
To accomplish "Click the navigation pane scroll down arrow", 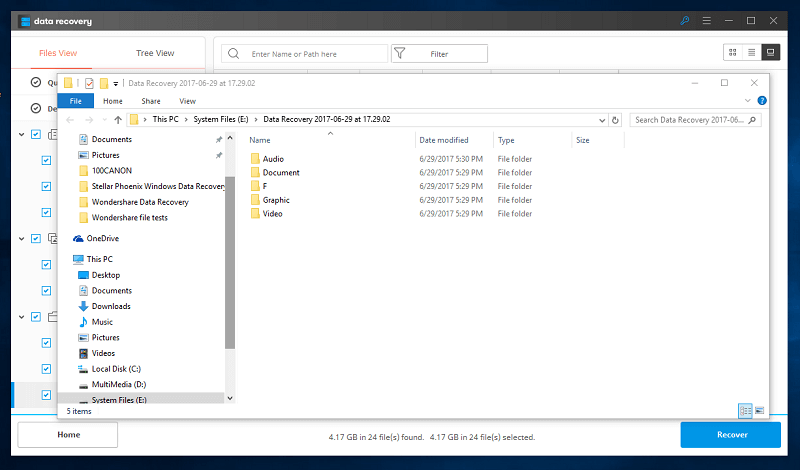I will [x=230, y=399].
